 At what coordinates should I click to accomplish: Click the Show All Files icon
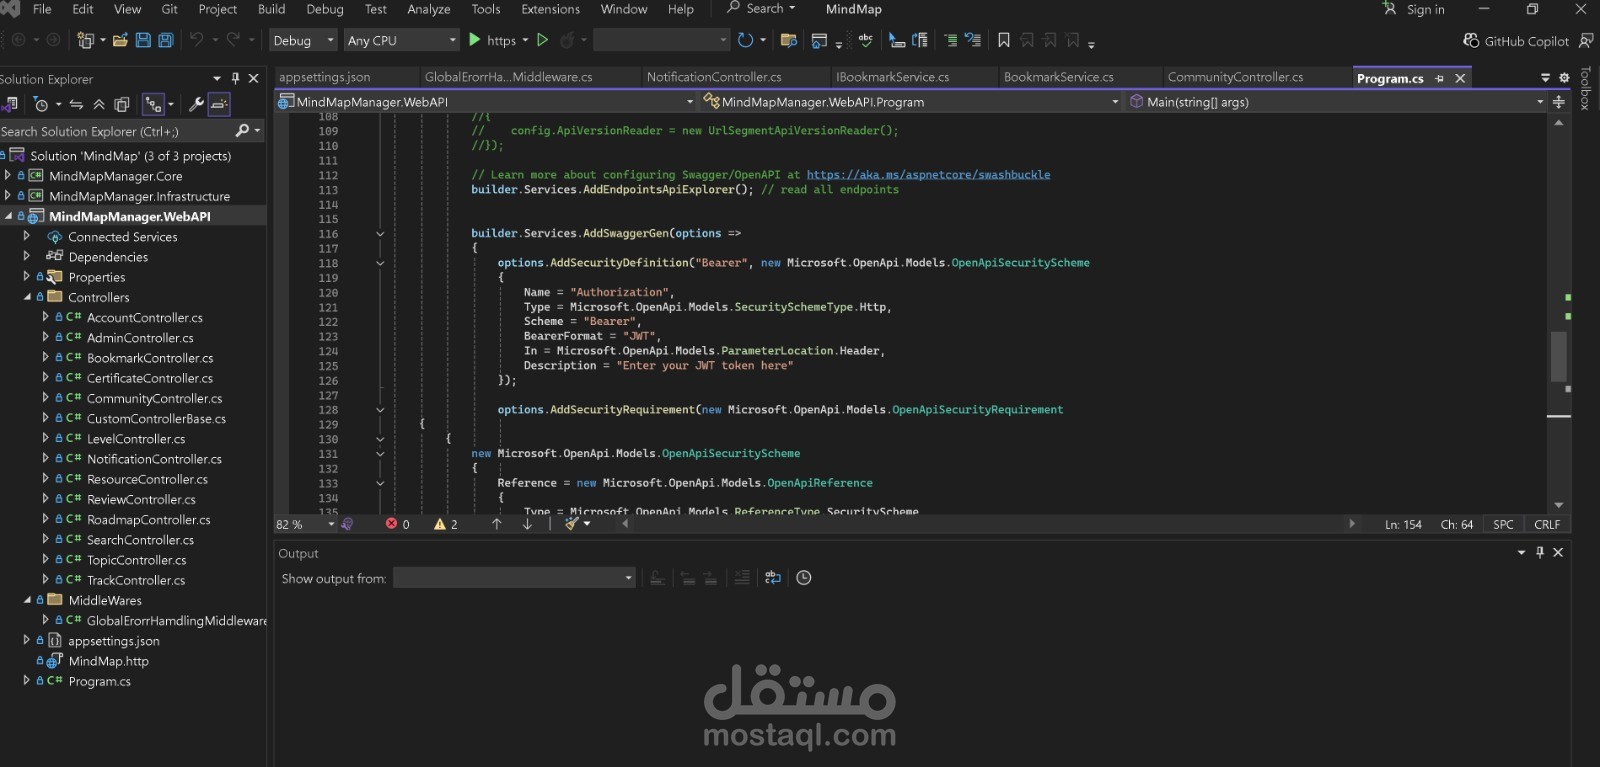click(122, 104)
